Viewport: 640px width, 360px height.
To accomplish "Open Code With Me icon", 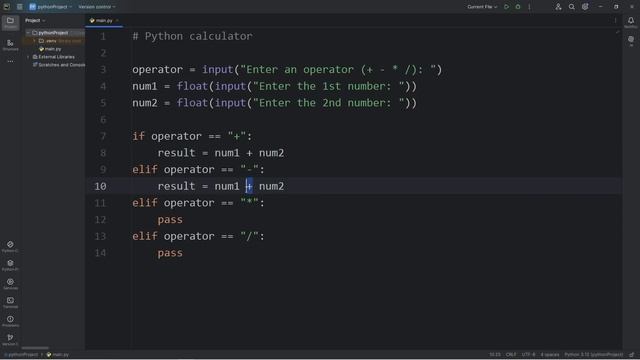I will tap(558, 7).
